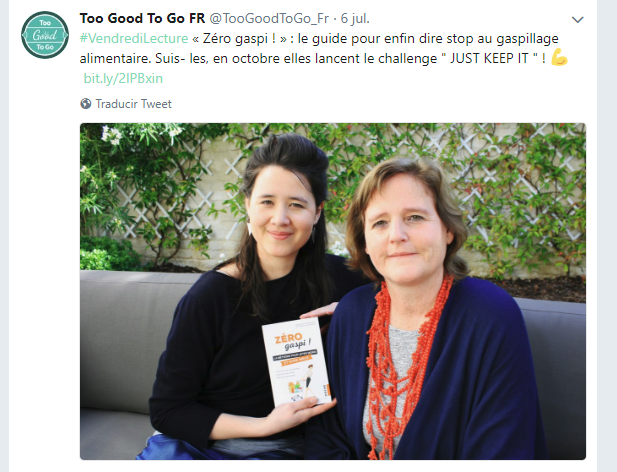This screenshot has width=617, height=472.
Task: Click the tweet text mentioning JUST KEEP IT
Action: point(498,58)
